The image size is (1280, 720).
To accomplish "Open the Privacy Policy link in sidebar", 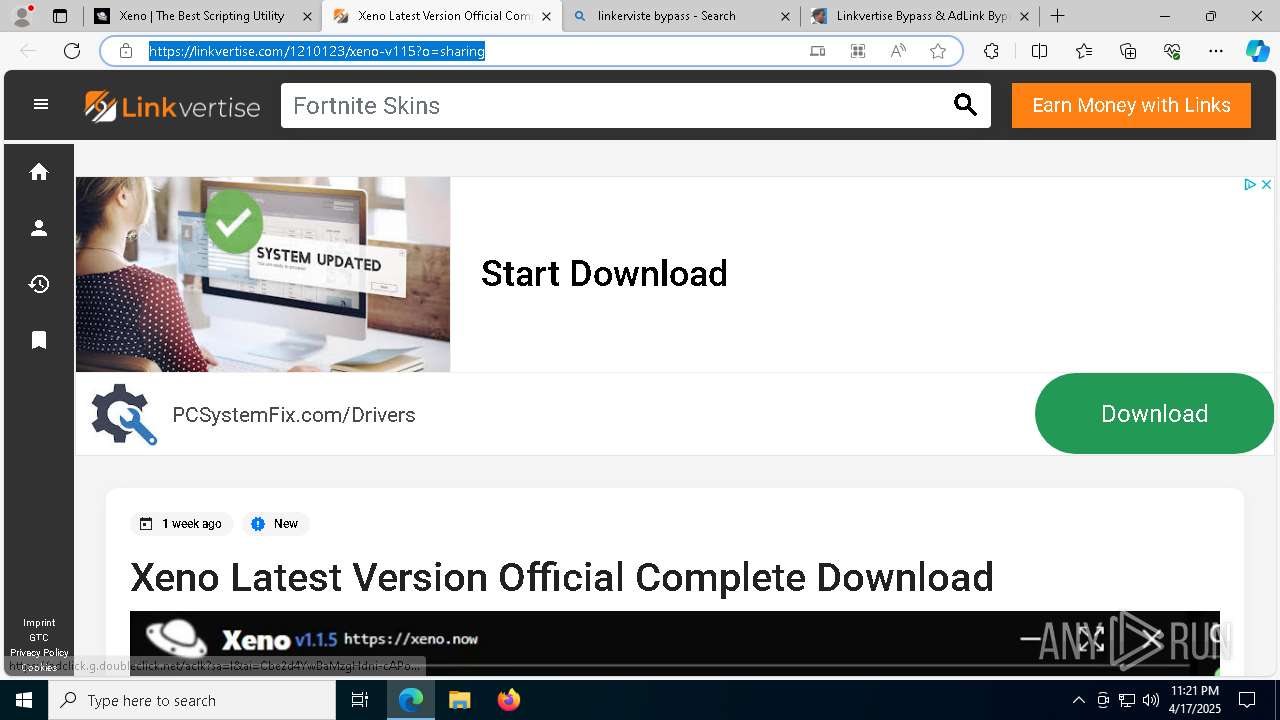I will tap(39, 653).
